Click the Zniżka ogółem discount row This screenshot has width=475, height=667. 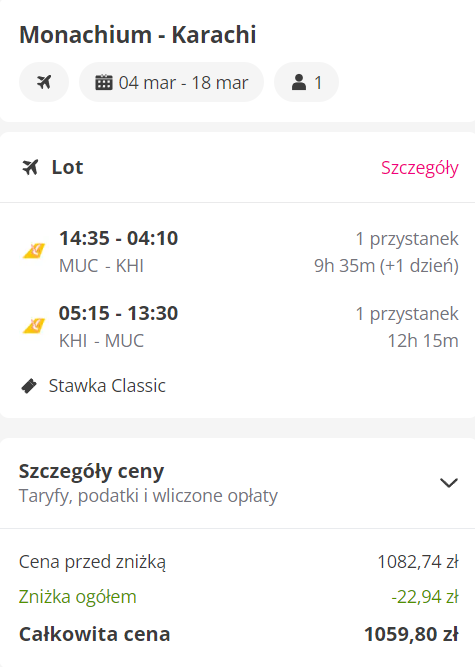coord(239,597)
